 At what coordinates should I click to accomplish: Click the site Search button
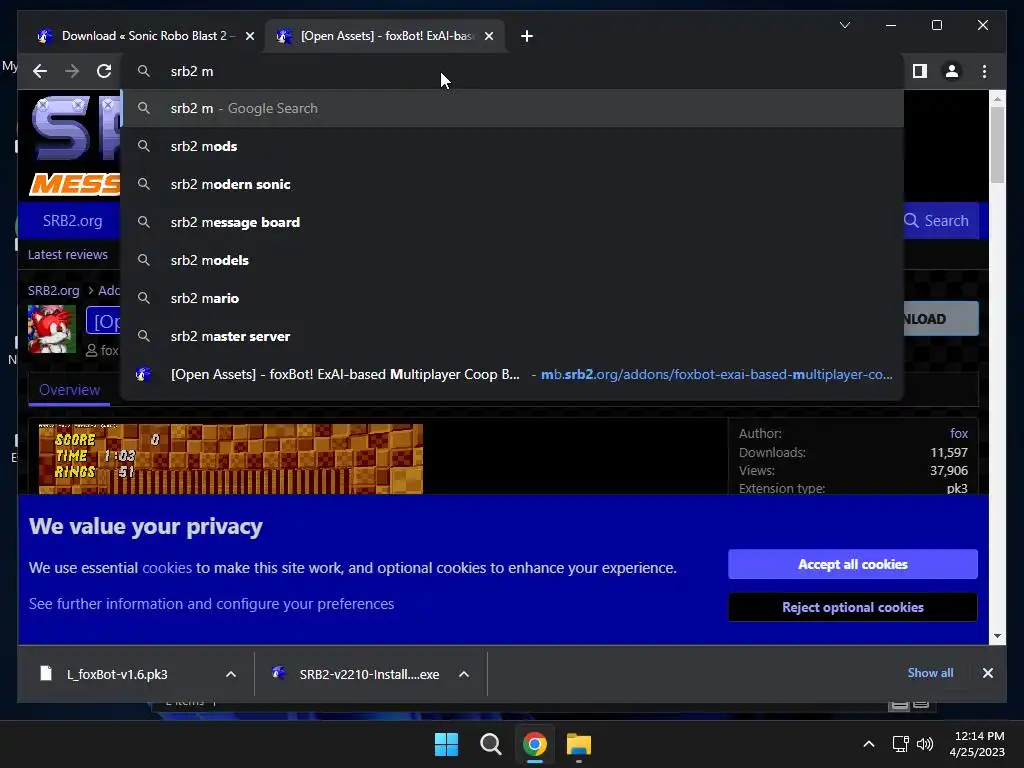click(937, 221)
